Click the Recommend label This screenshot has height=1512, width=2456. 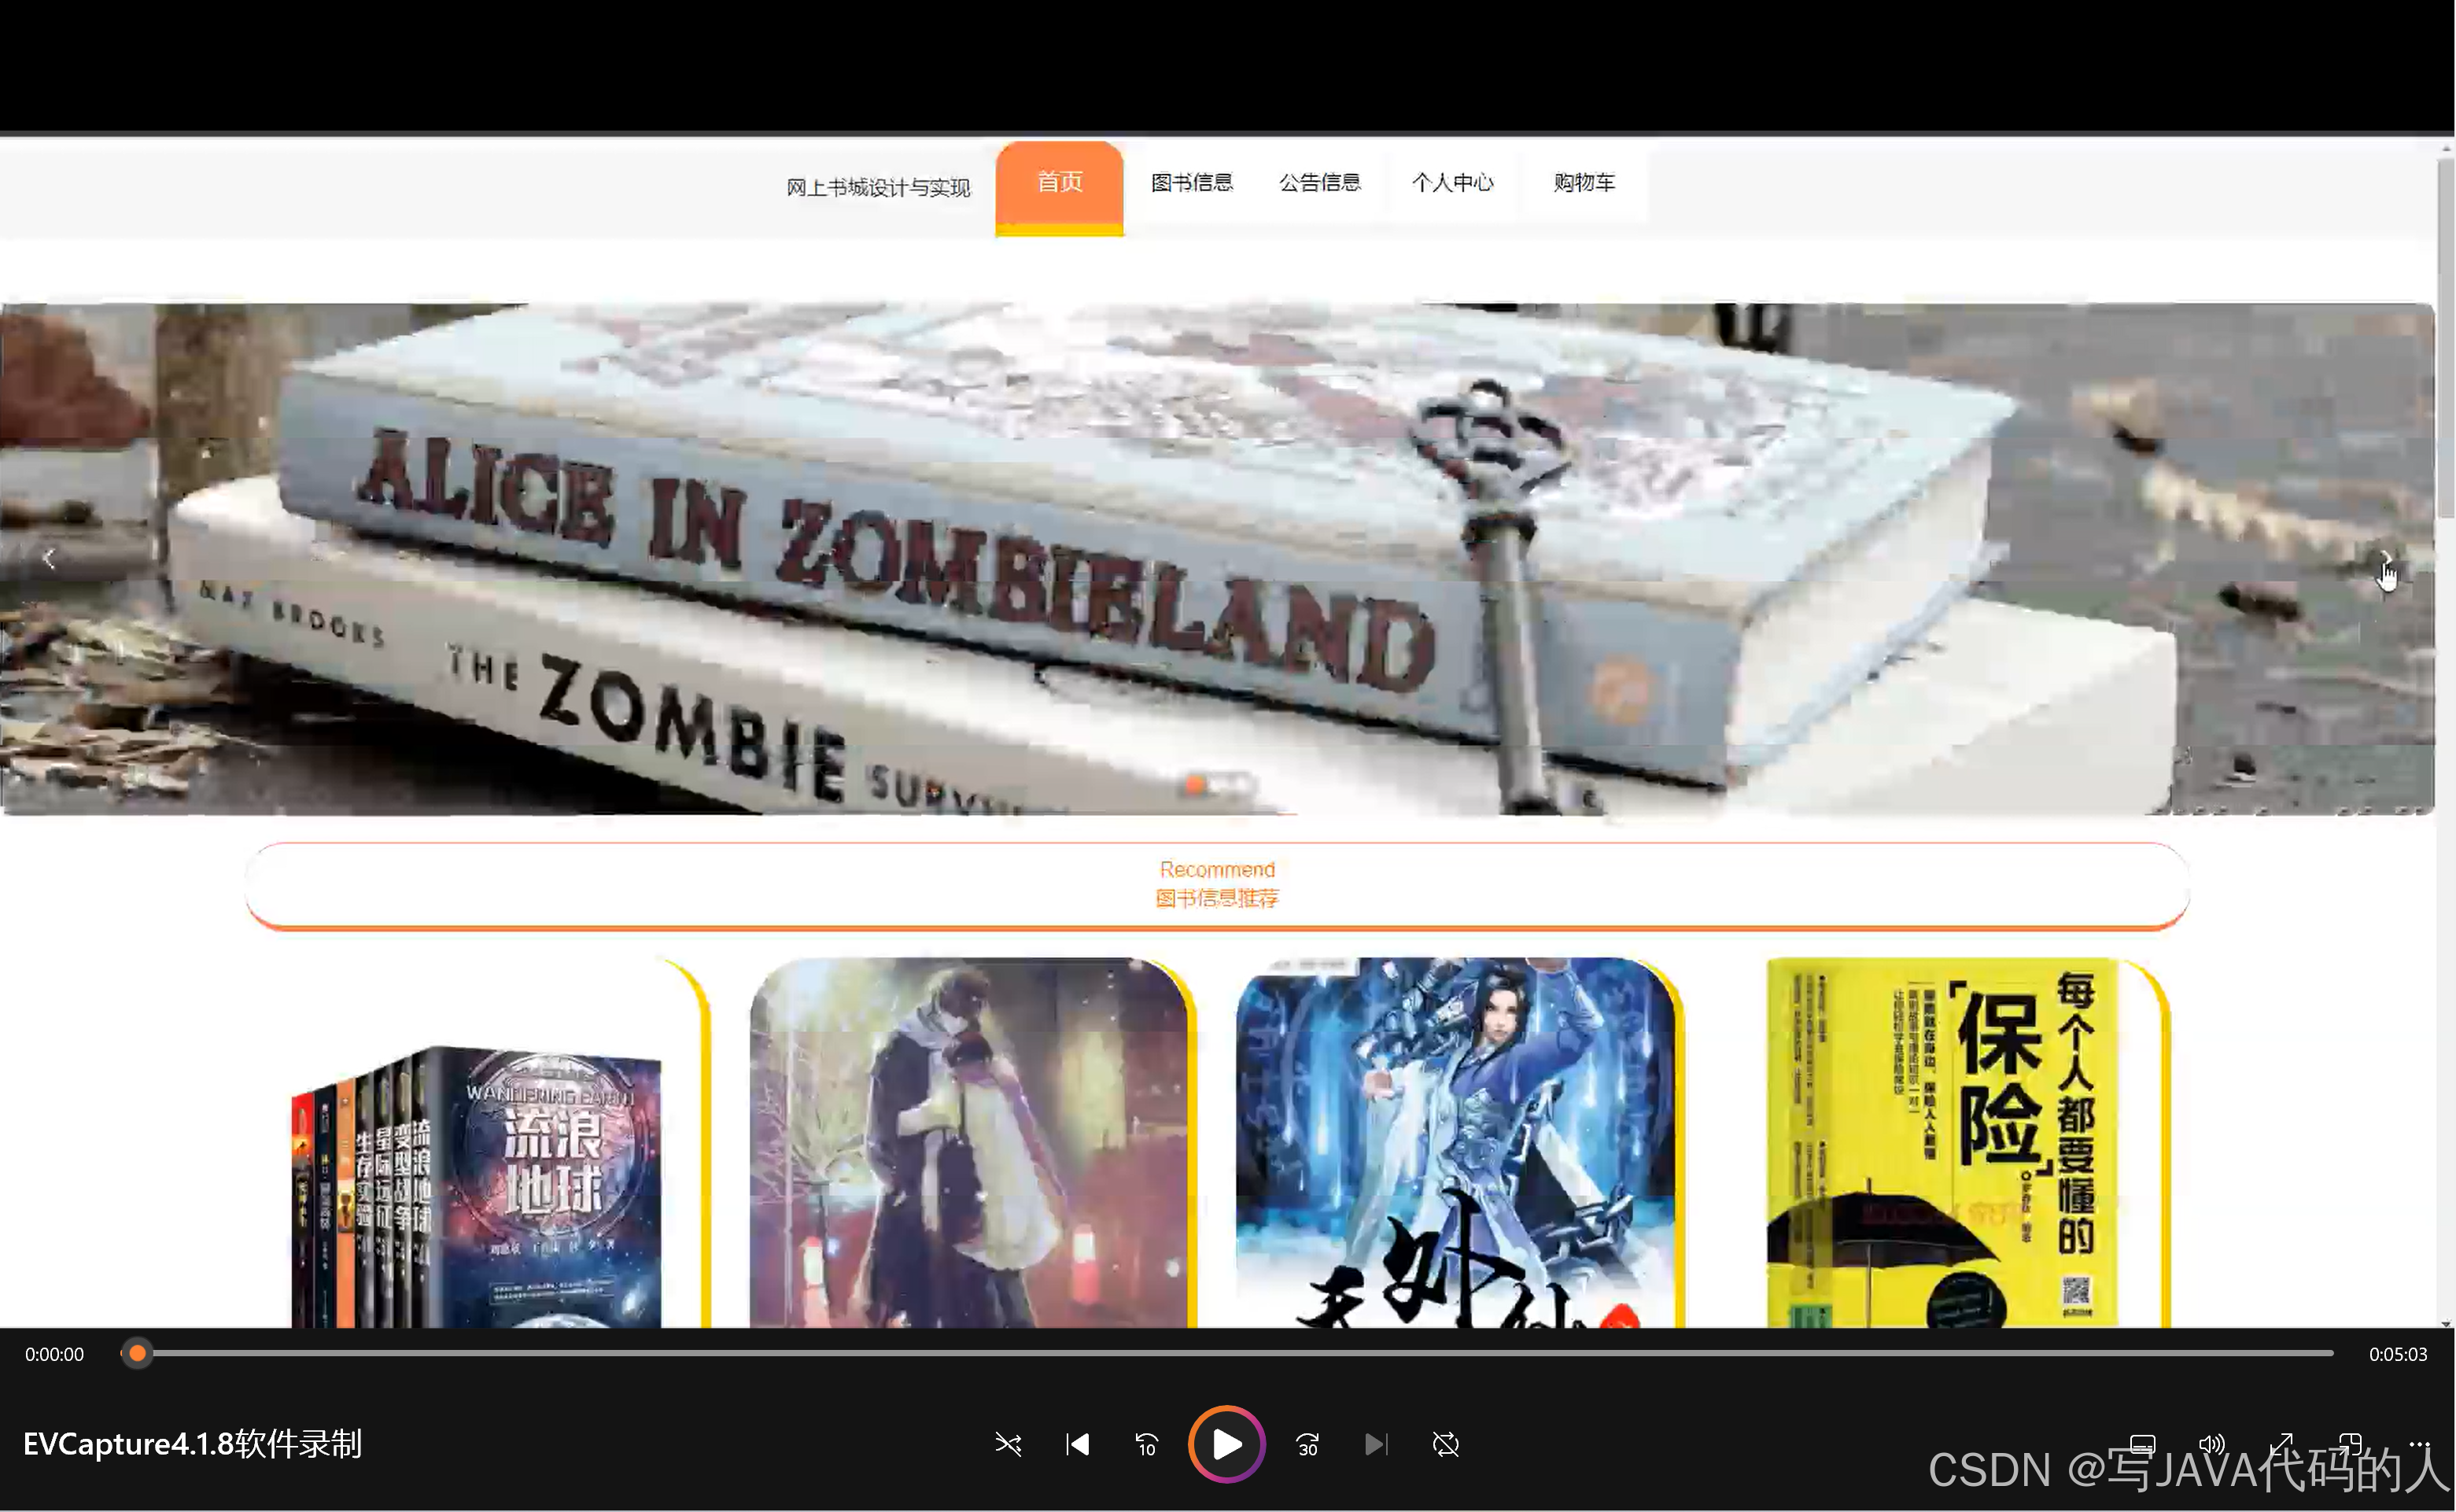(1217, 869)
